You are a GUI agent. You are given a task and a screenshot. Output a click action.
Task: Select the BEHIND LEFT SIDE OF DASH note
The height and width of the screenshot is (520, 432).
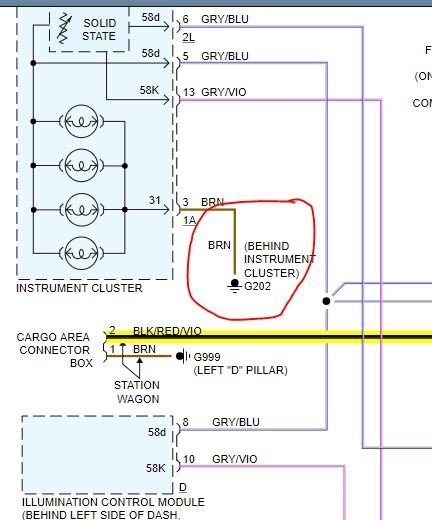click(x=101, y=515)
